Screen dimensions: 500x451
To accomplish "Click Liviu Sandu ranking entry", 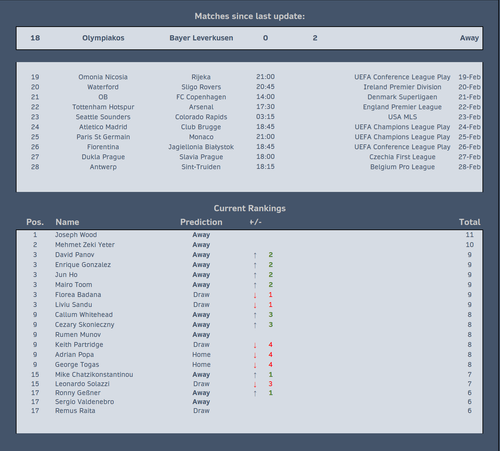I will pos(74,305).
